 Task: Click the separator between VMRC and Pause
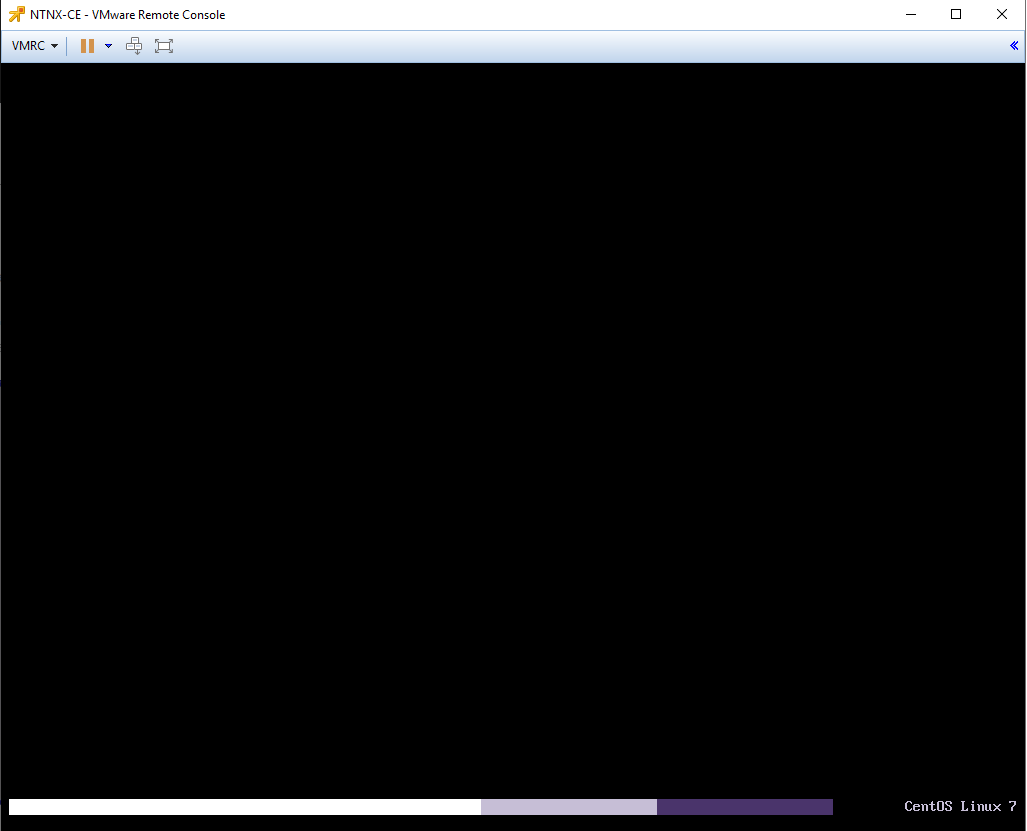pos(67,46)
